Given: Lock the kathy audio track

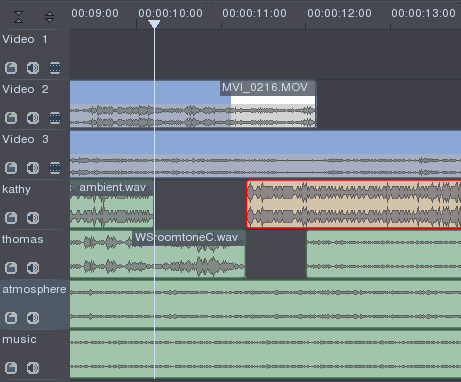Looking at the screenshot, I should (x=11, y=218).
